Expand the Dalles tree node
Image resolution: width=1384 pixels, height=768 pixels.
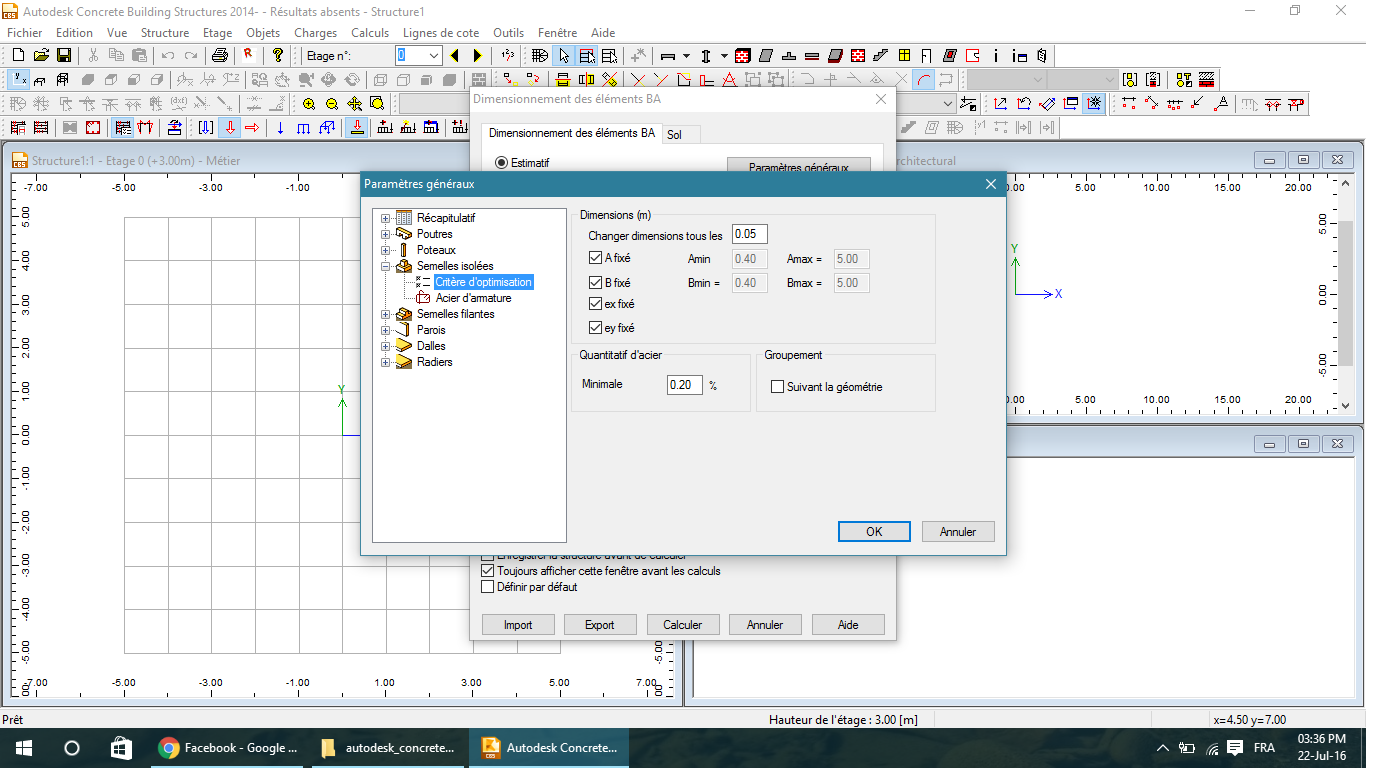point(385,346)
